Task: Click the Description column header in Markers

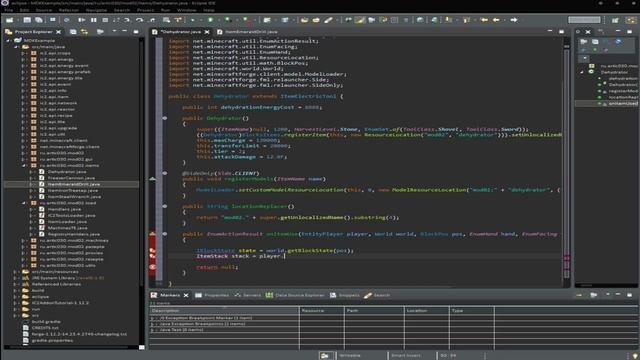Action: (x=224, y=311)
